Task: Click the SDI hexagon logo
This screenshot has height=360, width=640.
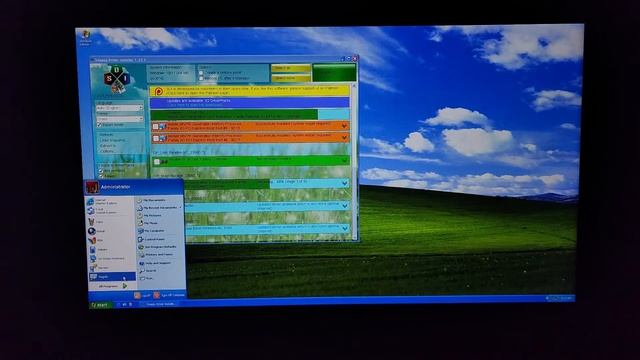Action: coord(117,79)
